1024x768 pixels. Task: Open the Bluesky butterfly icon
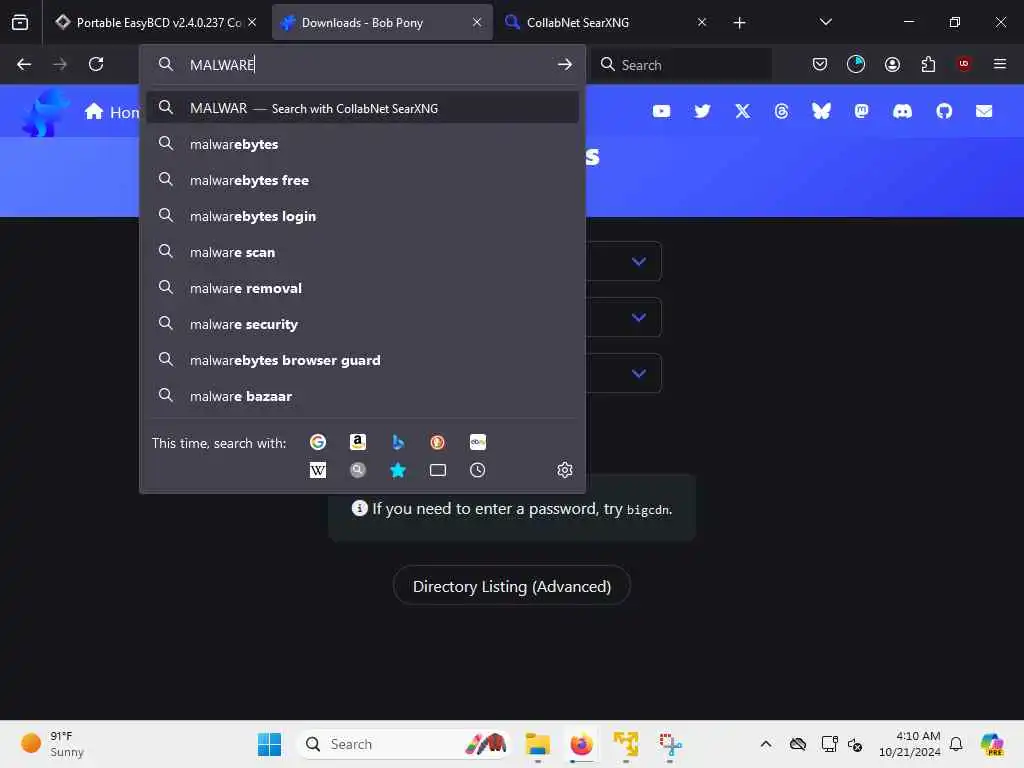point(822,111)
